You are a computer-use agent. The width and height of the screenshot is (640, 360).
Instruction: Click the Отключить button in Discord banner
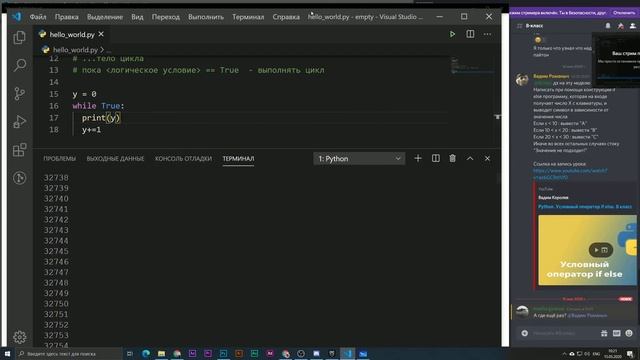(624, 13)
